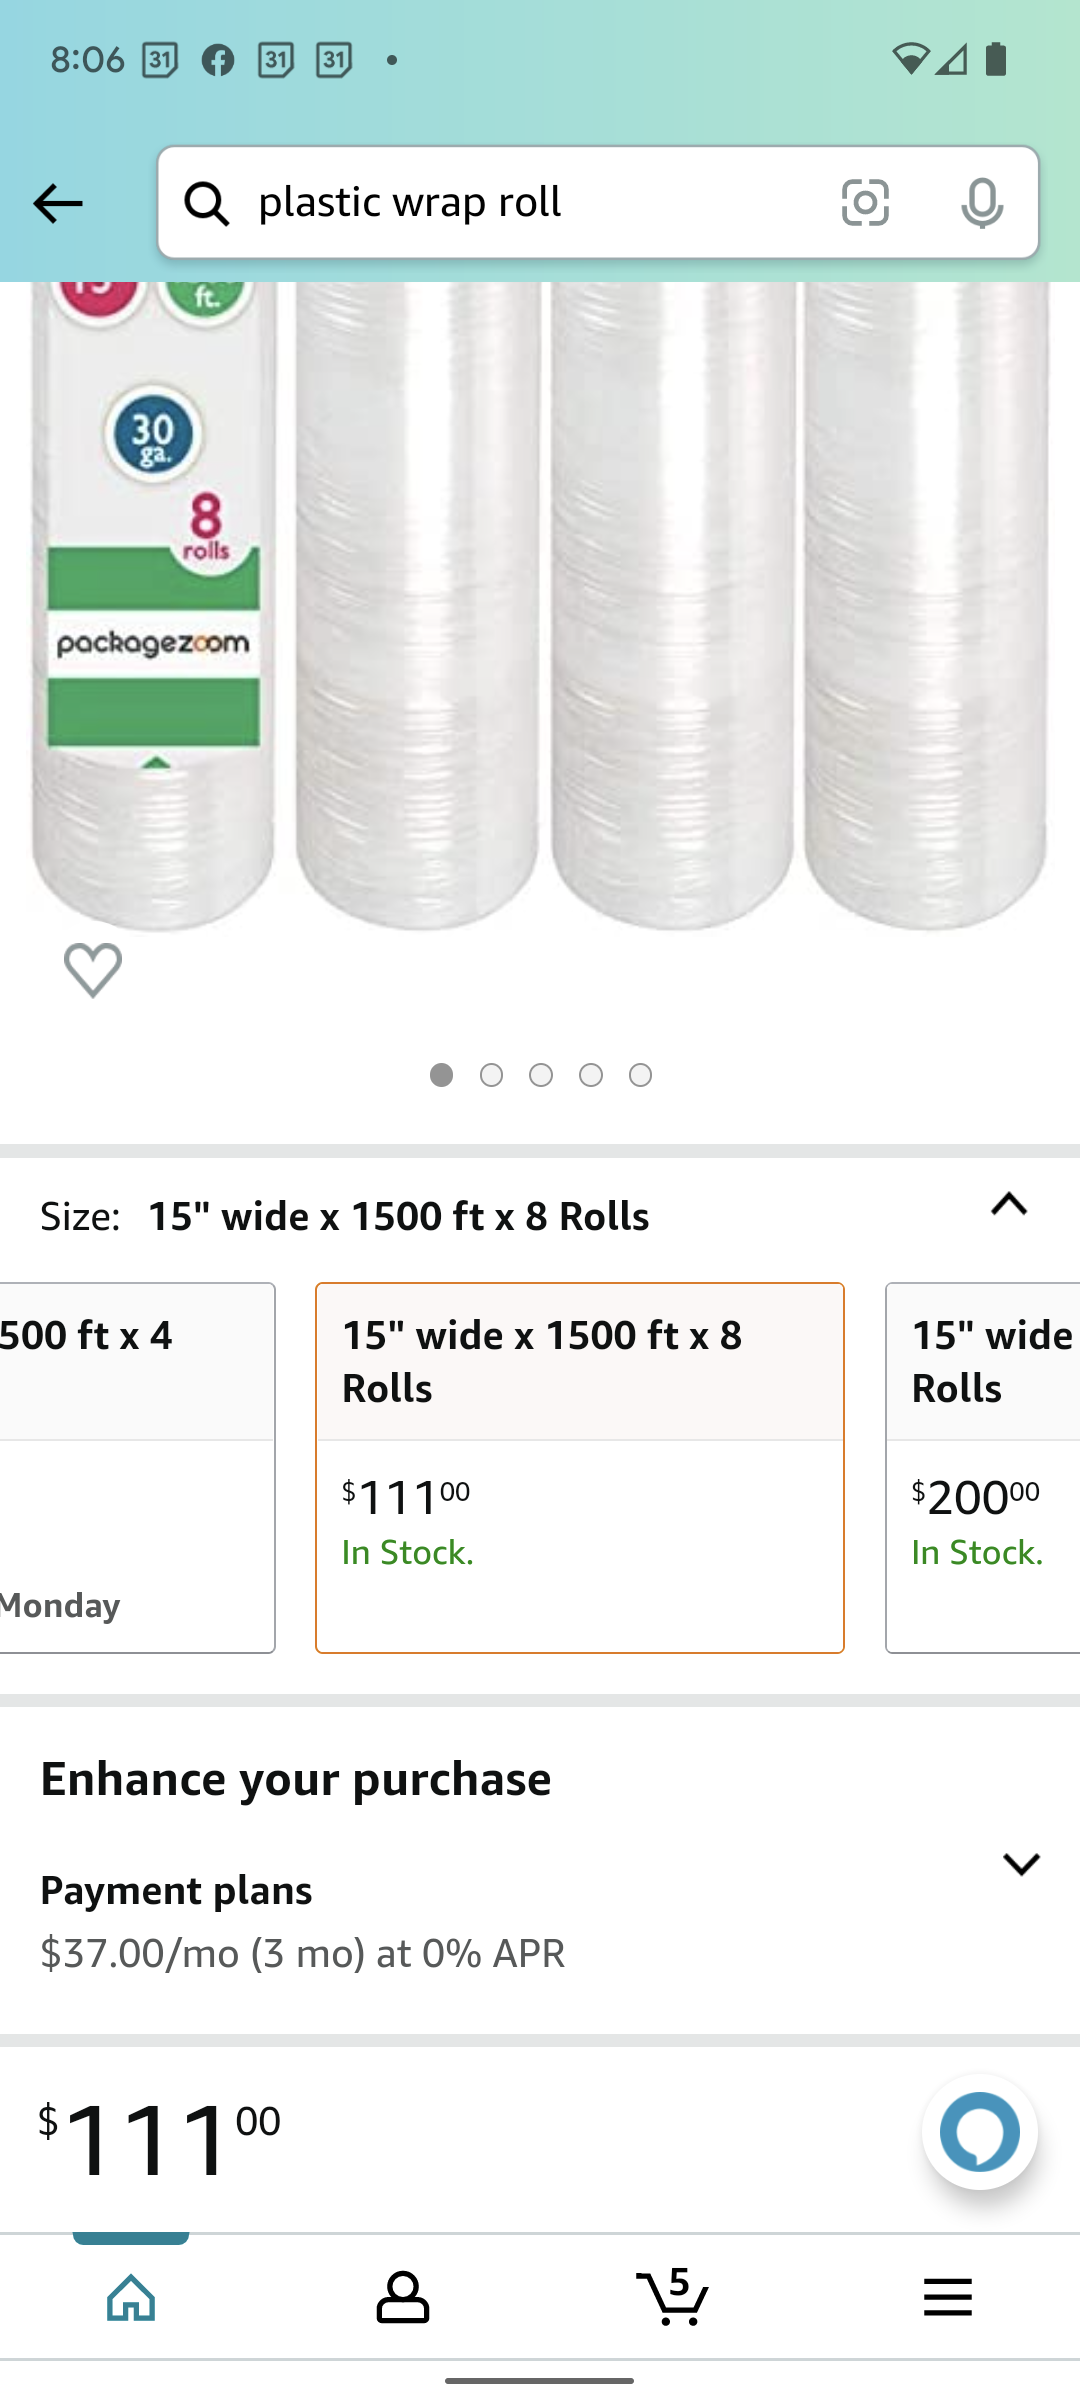This screenshot has height=2400, width=1080.
Task: Open the hamburger menu tab
Action: (947, 2297)
